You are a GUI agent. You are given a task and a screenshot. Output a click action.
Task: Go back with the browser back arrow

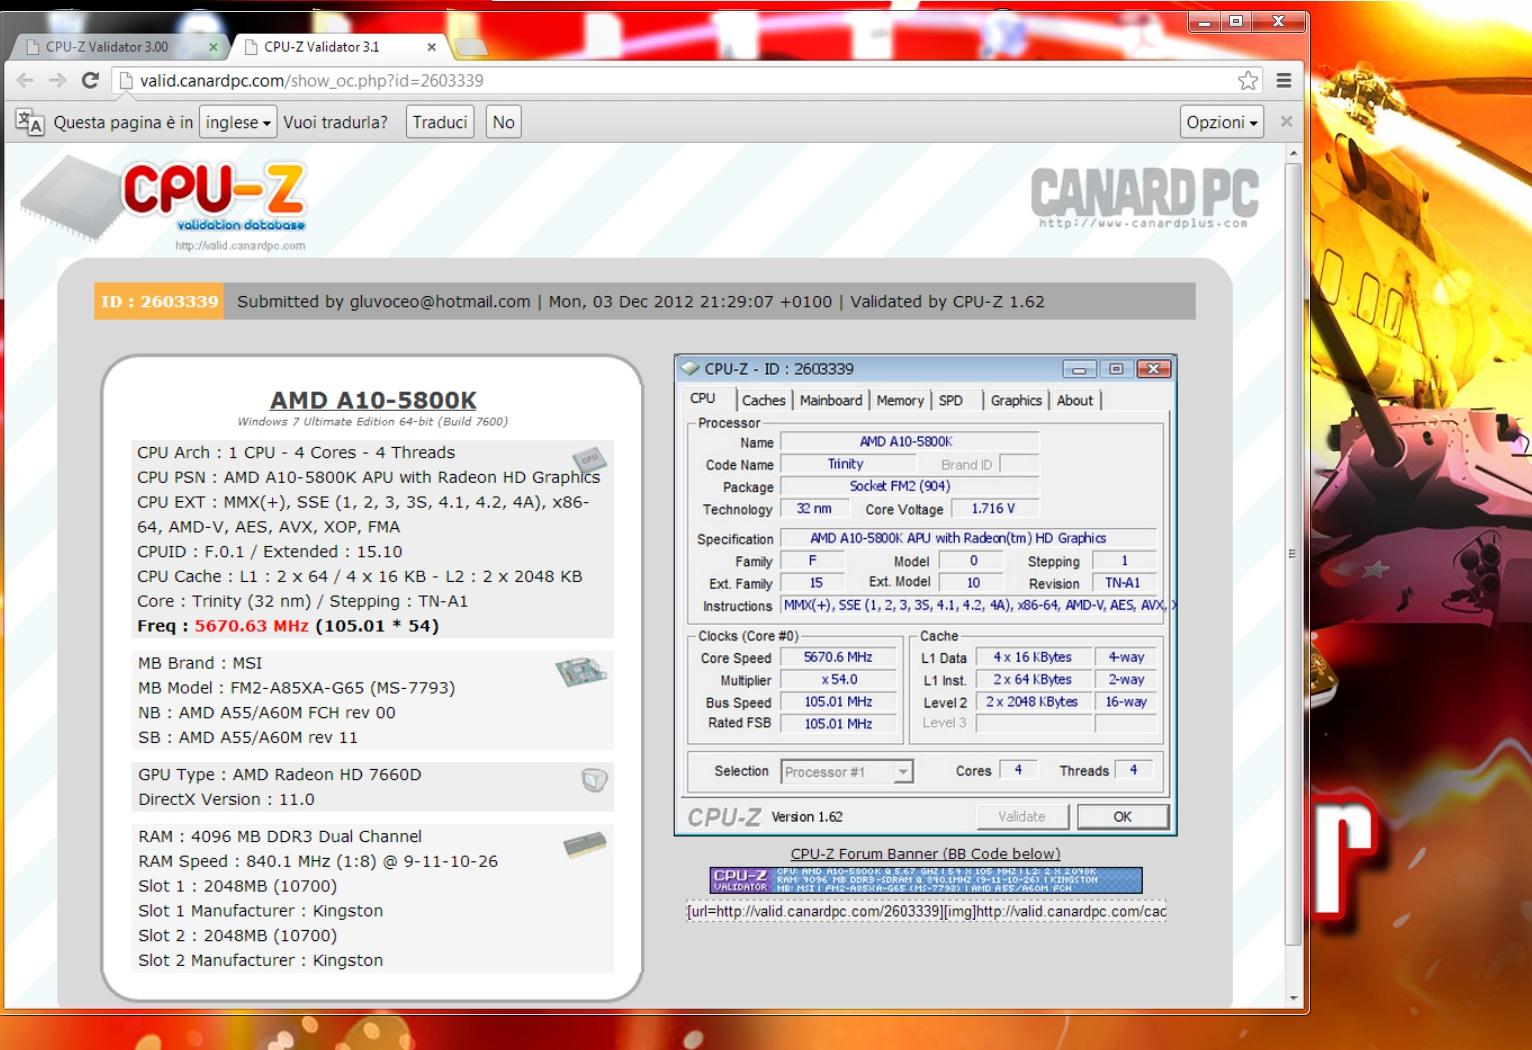point(26,80)
